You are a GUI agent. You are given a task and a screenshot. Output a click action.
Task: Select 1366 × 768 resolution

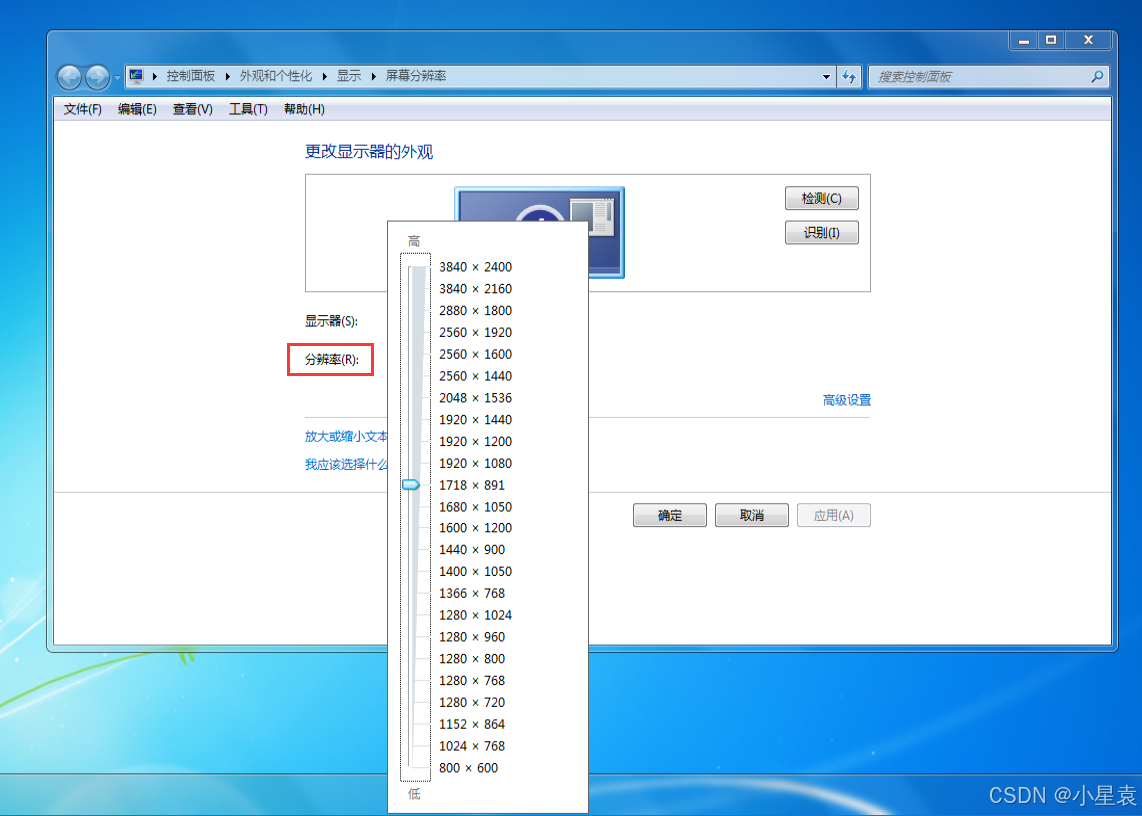click(x=471, y=593)
